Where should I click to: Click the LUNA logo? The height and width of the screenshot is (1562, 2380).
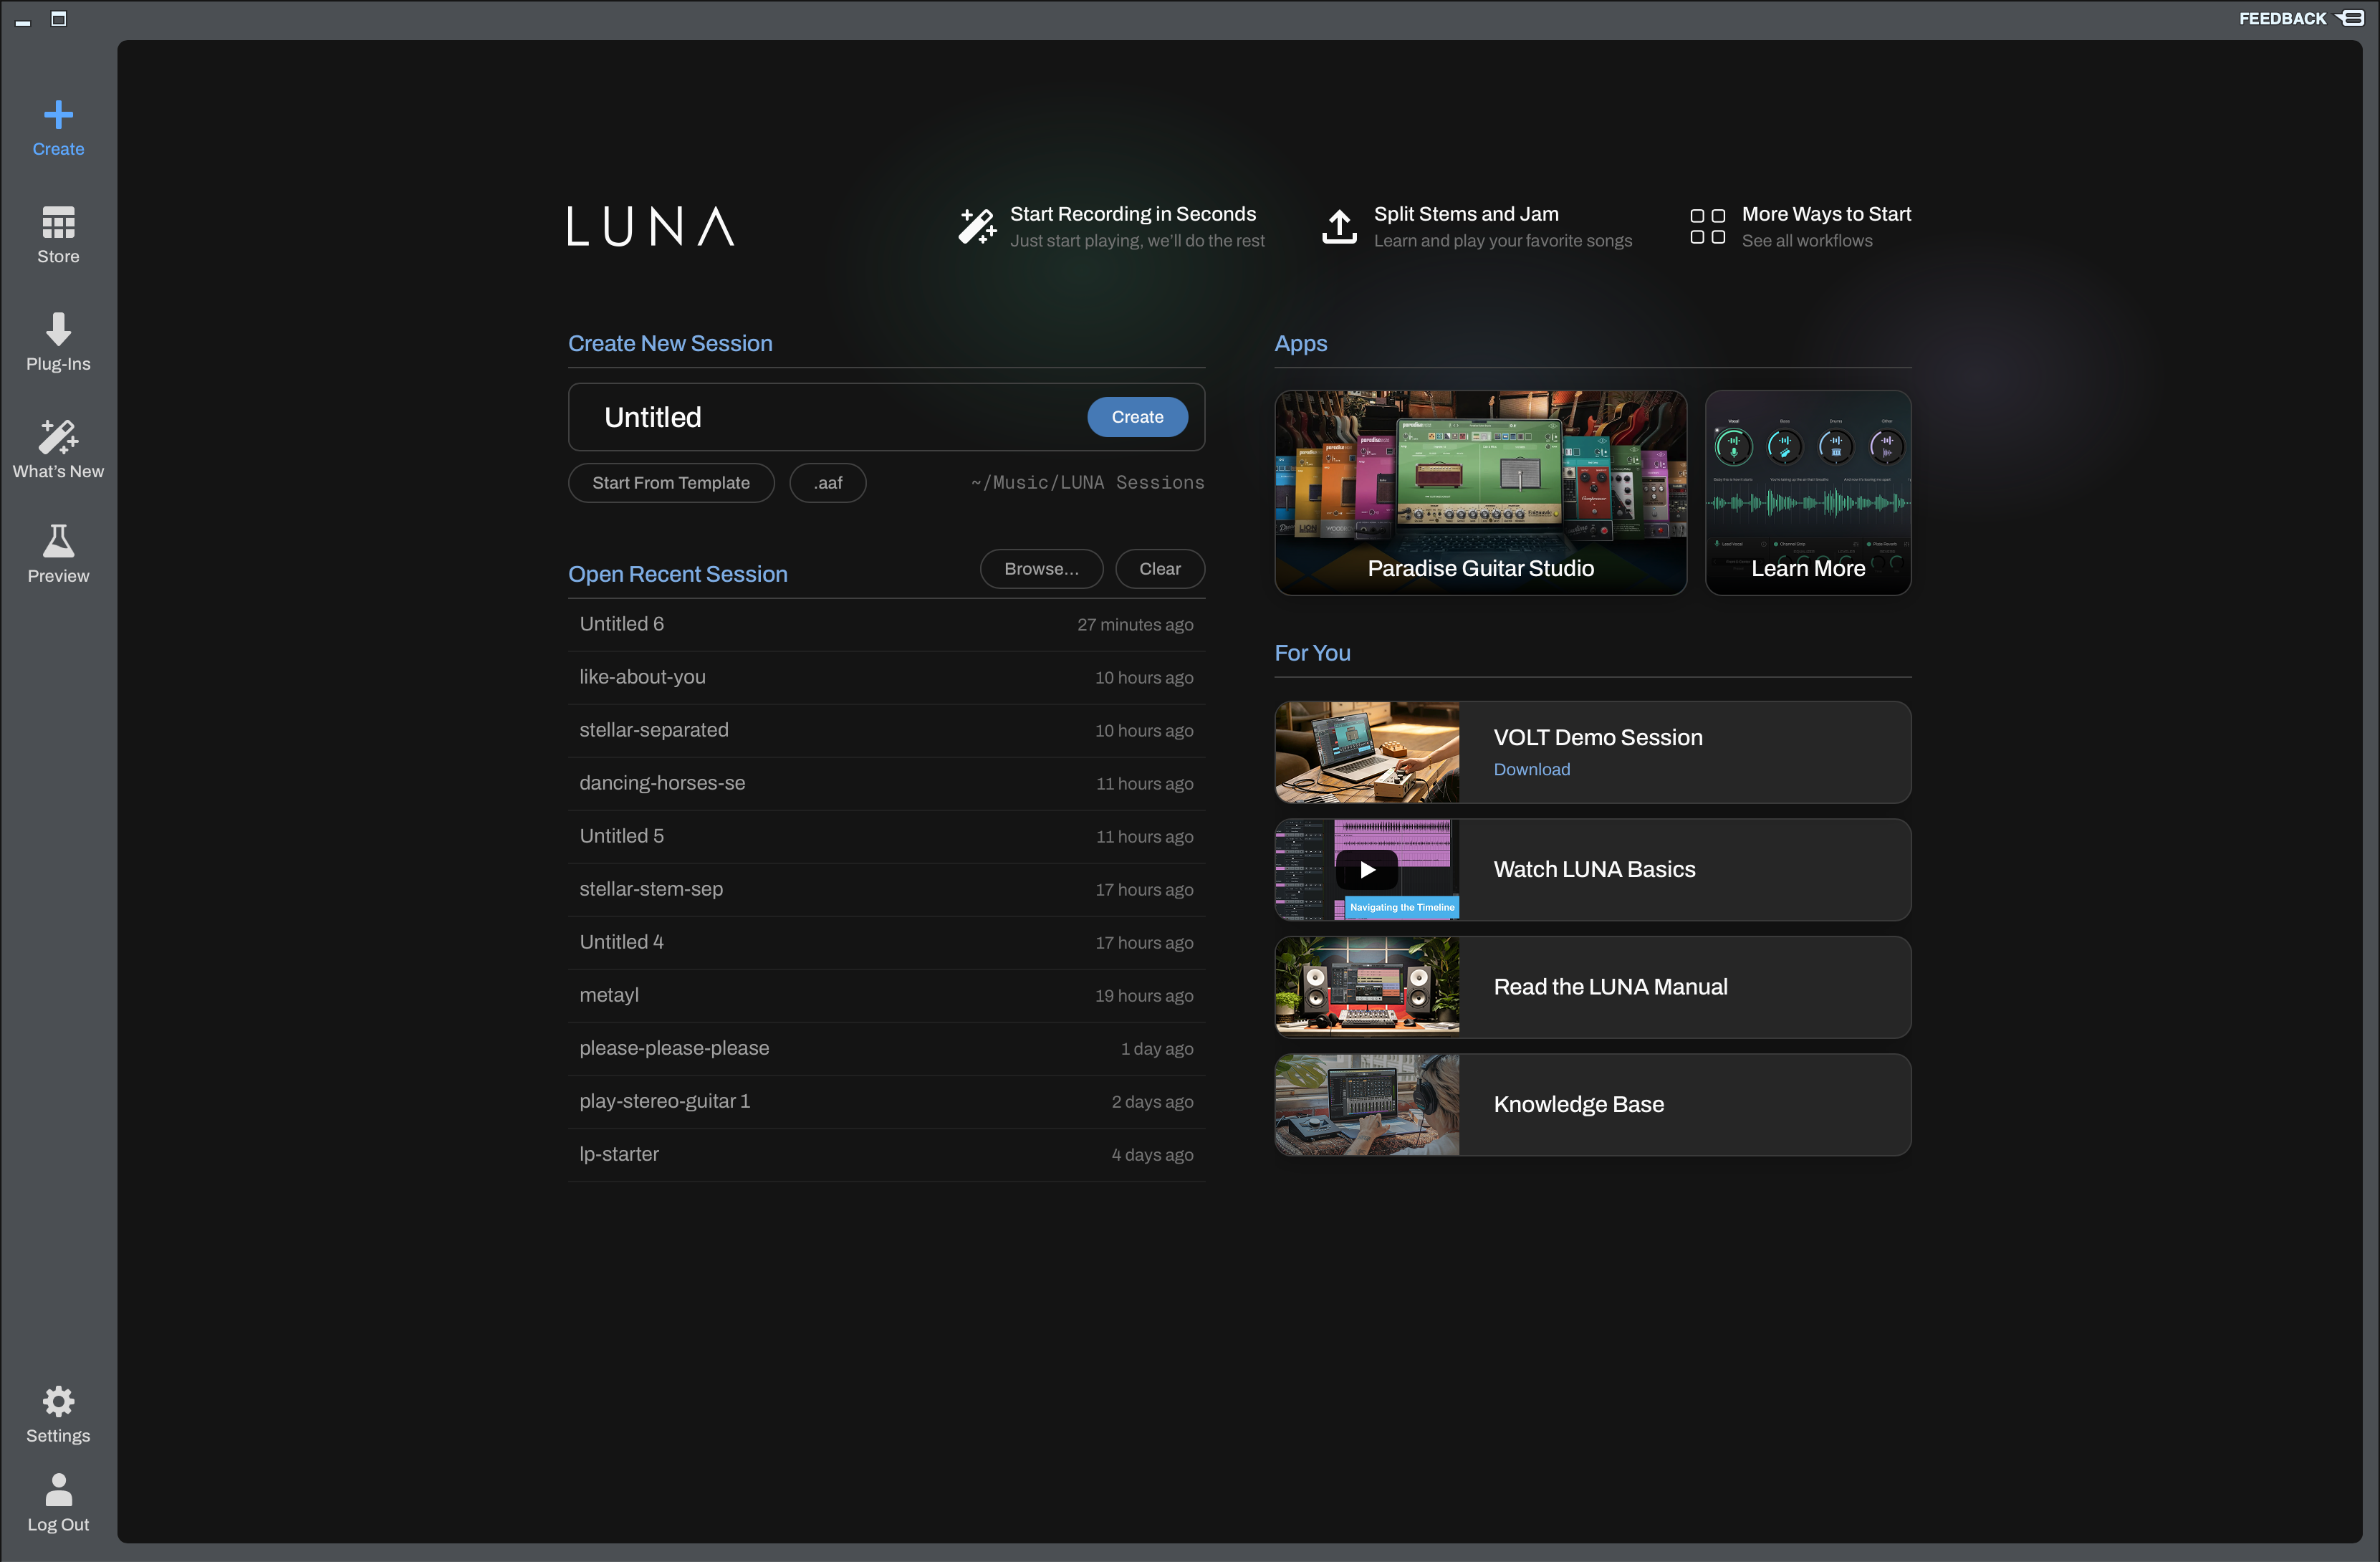tap(651, 226)
